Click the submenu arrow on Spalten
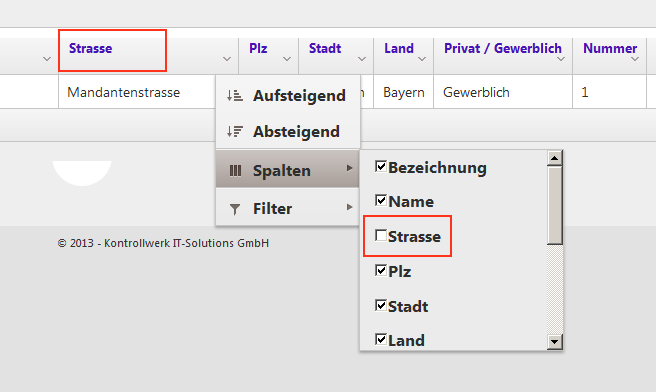 tap(349, 168)
